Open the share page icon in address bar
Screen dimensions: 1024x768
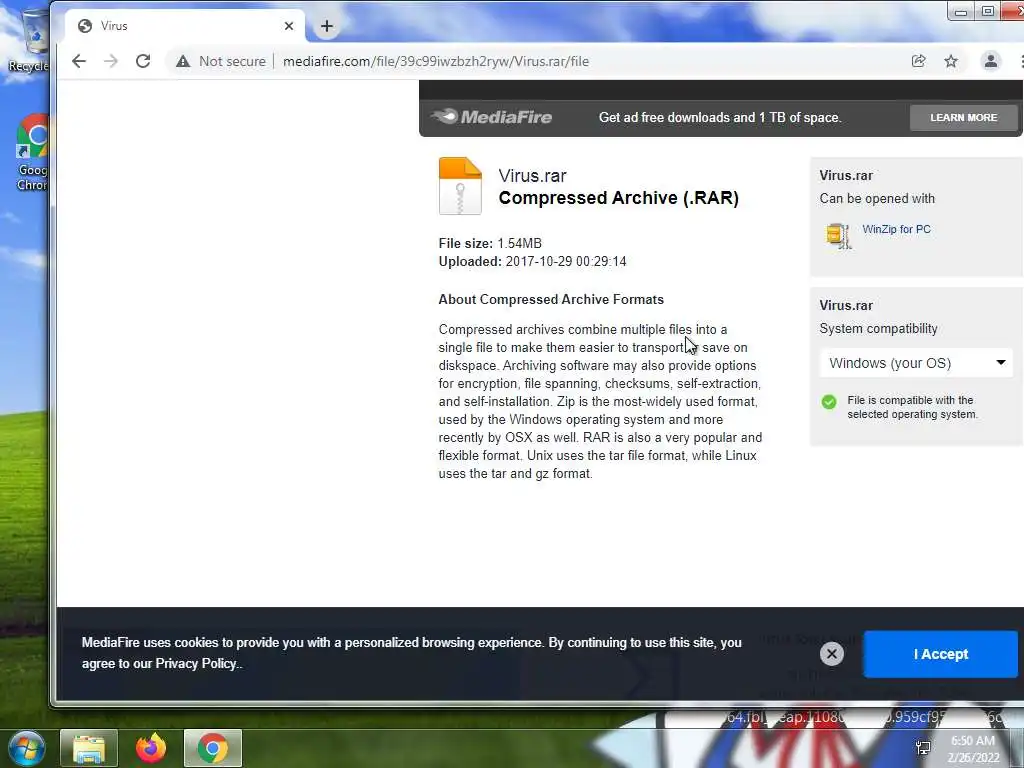pos(919,61)
